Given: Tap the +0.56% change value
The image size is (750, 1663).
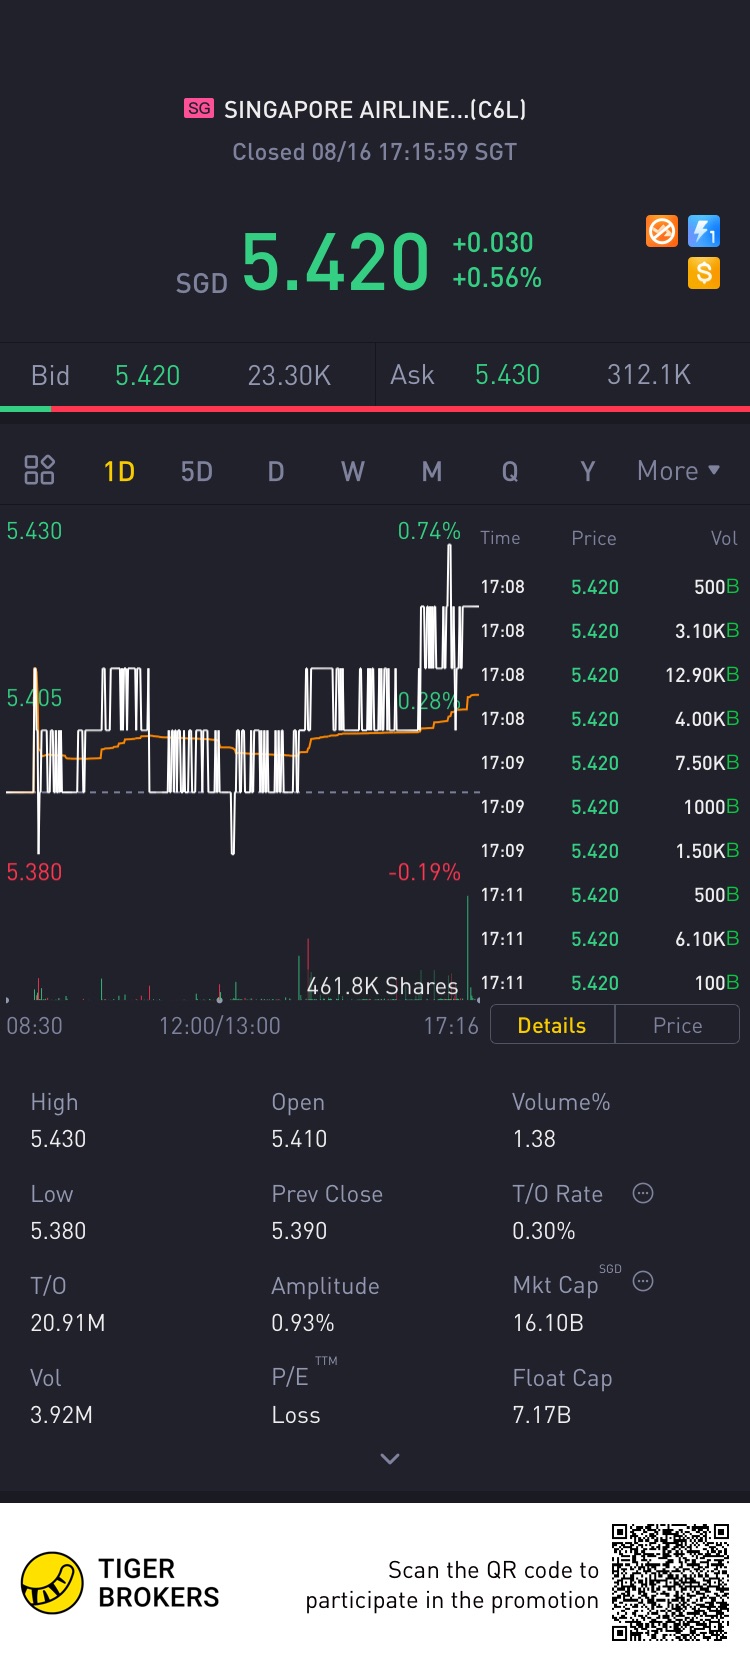Looking at the screenshot, I should pyautogui.click(x=497, y=278).
